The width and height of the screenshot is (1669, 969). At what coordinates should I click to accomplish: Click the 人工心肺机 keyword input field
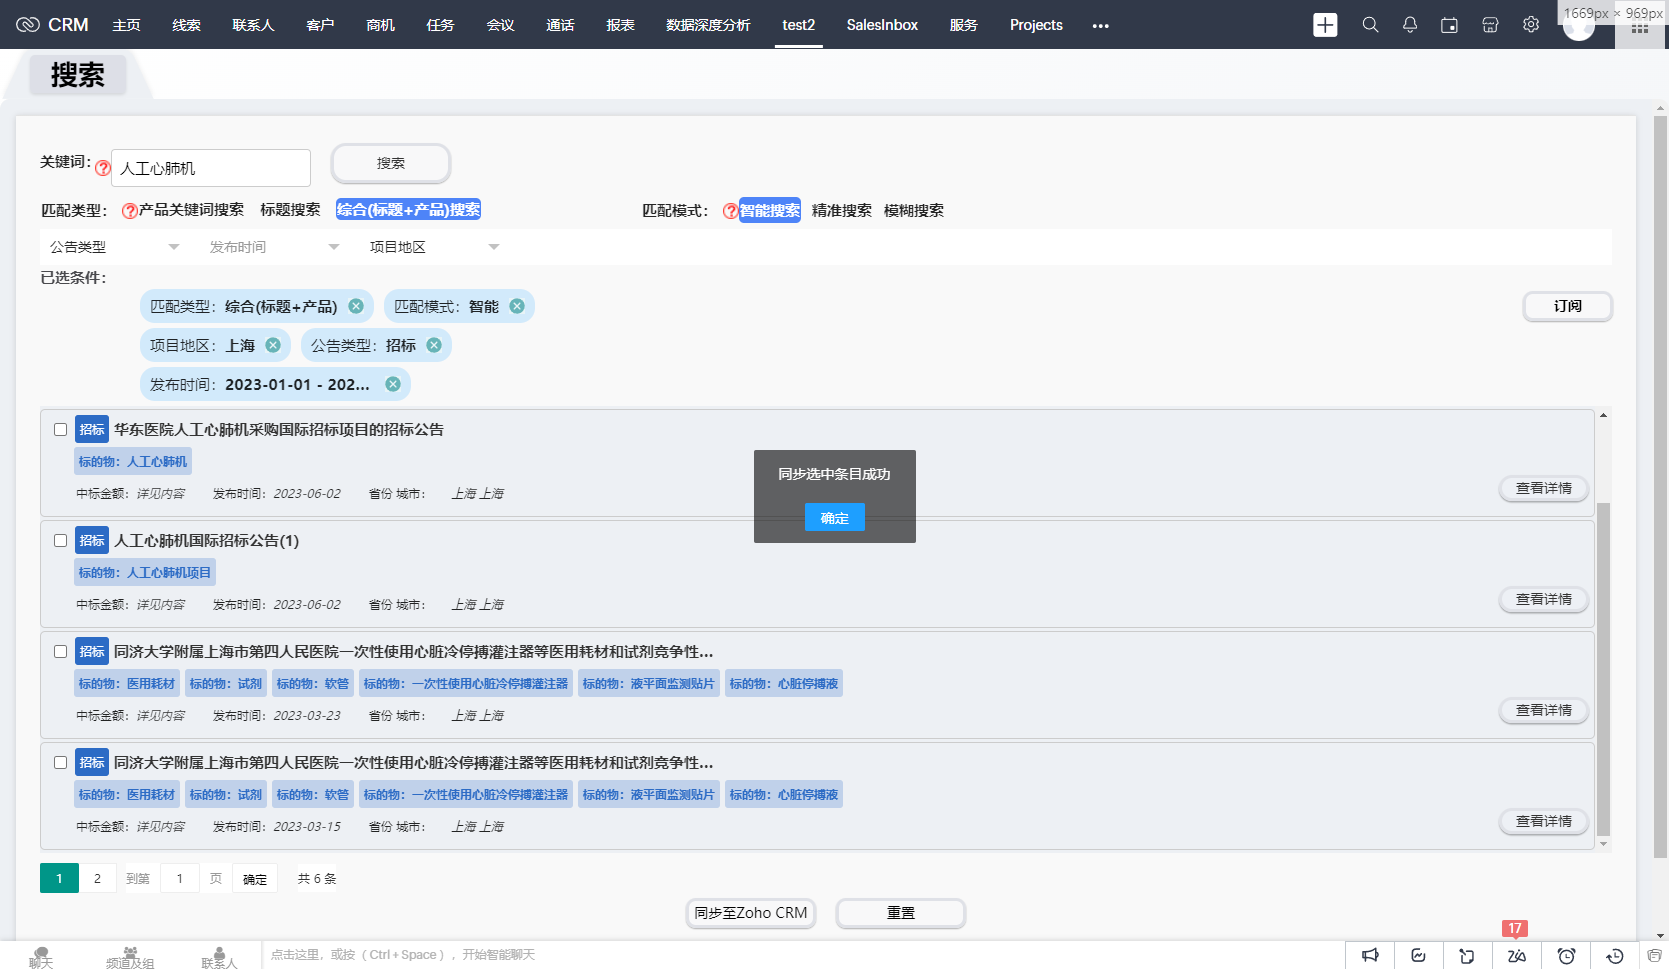[210, 167]
